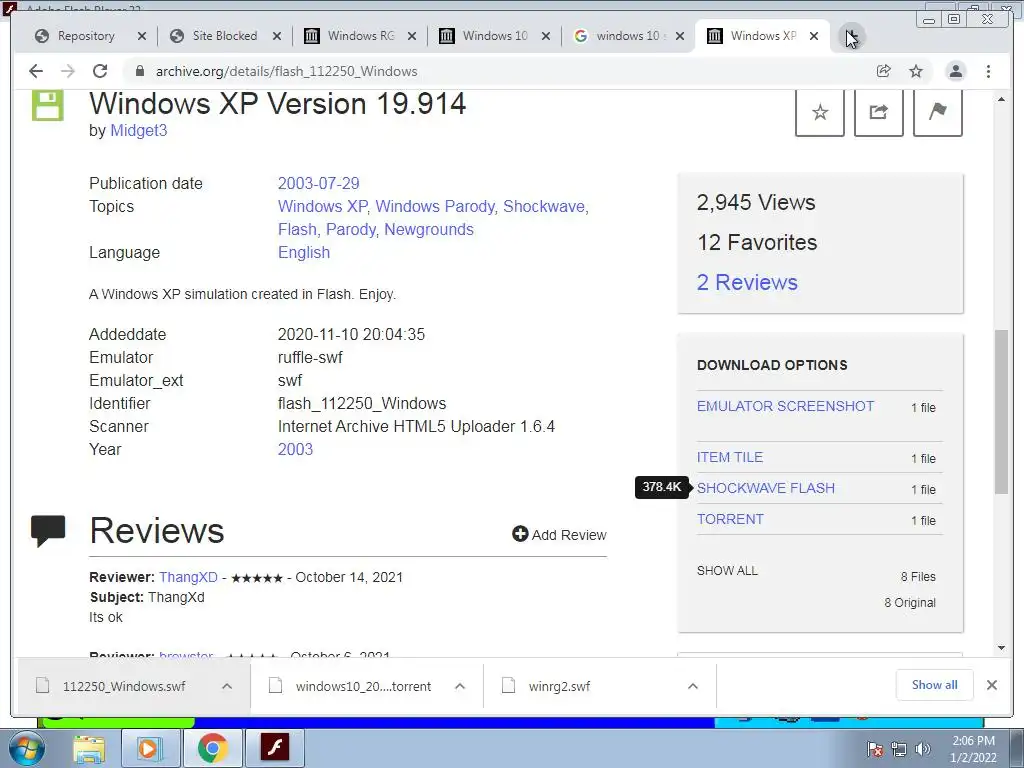
Task: Expand SHOW ALL download files
Action: pyautogui.click(x=727, y=571)
